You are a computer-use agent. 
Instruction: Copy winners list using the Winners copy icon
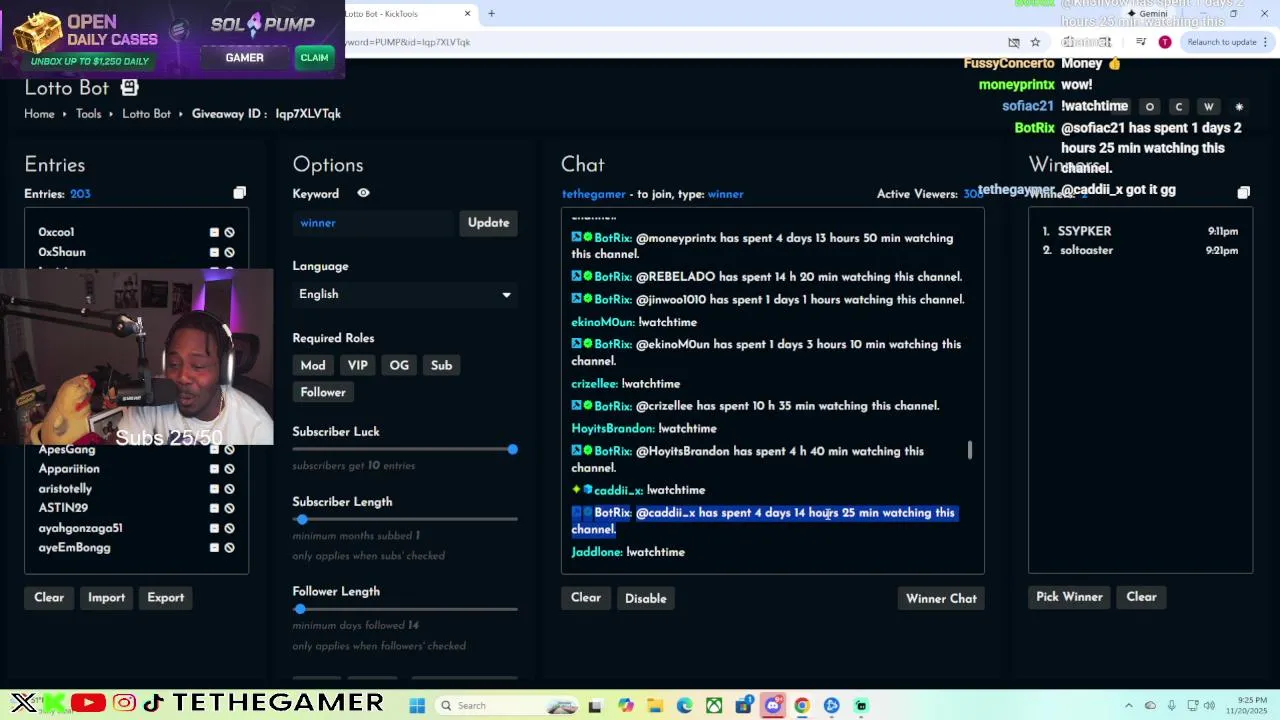(1243, 192)
